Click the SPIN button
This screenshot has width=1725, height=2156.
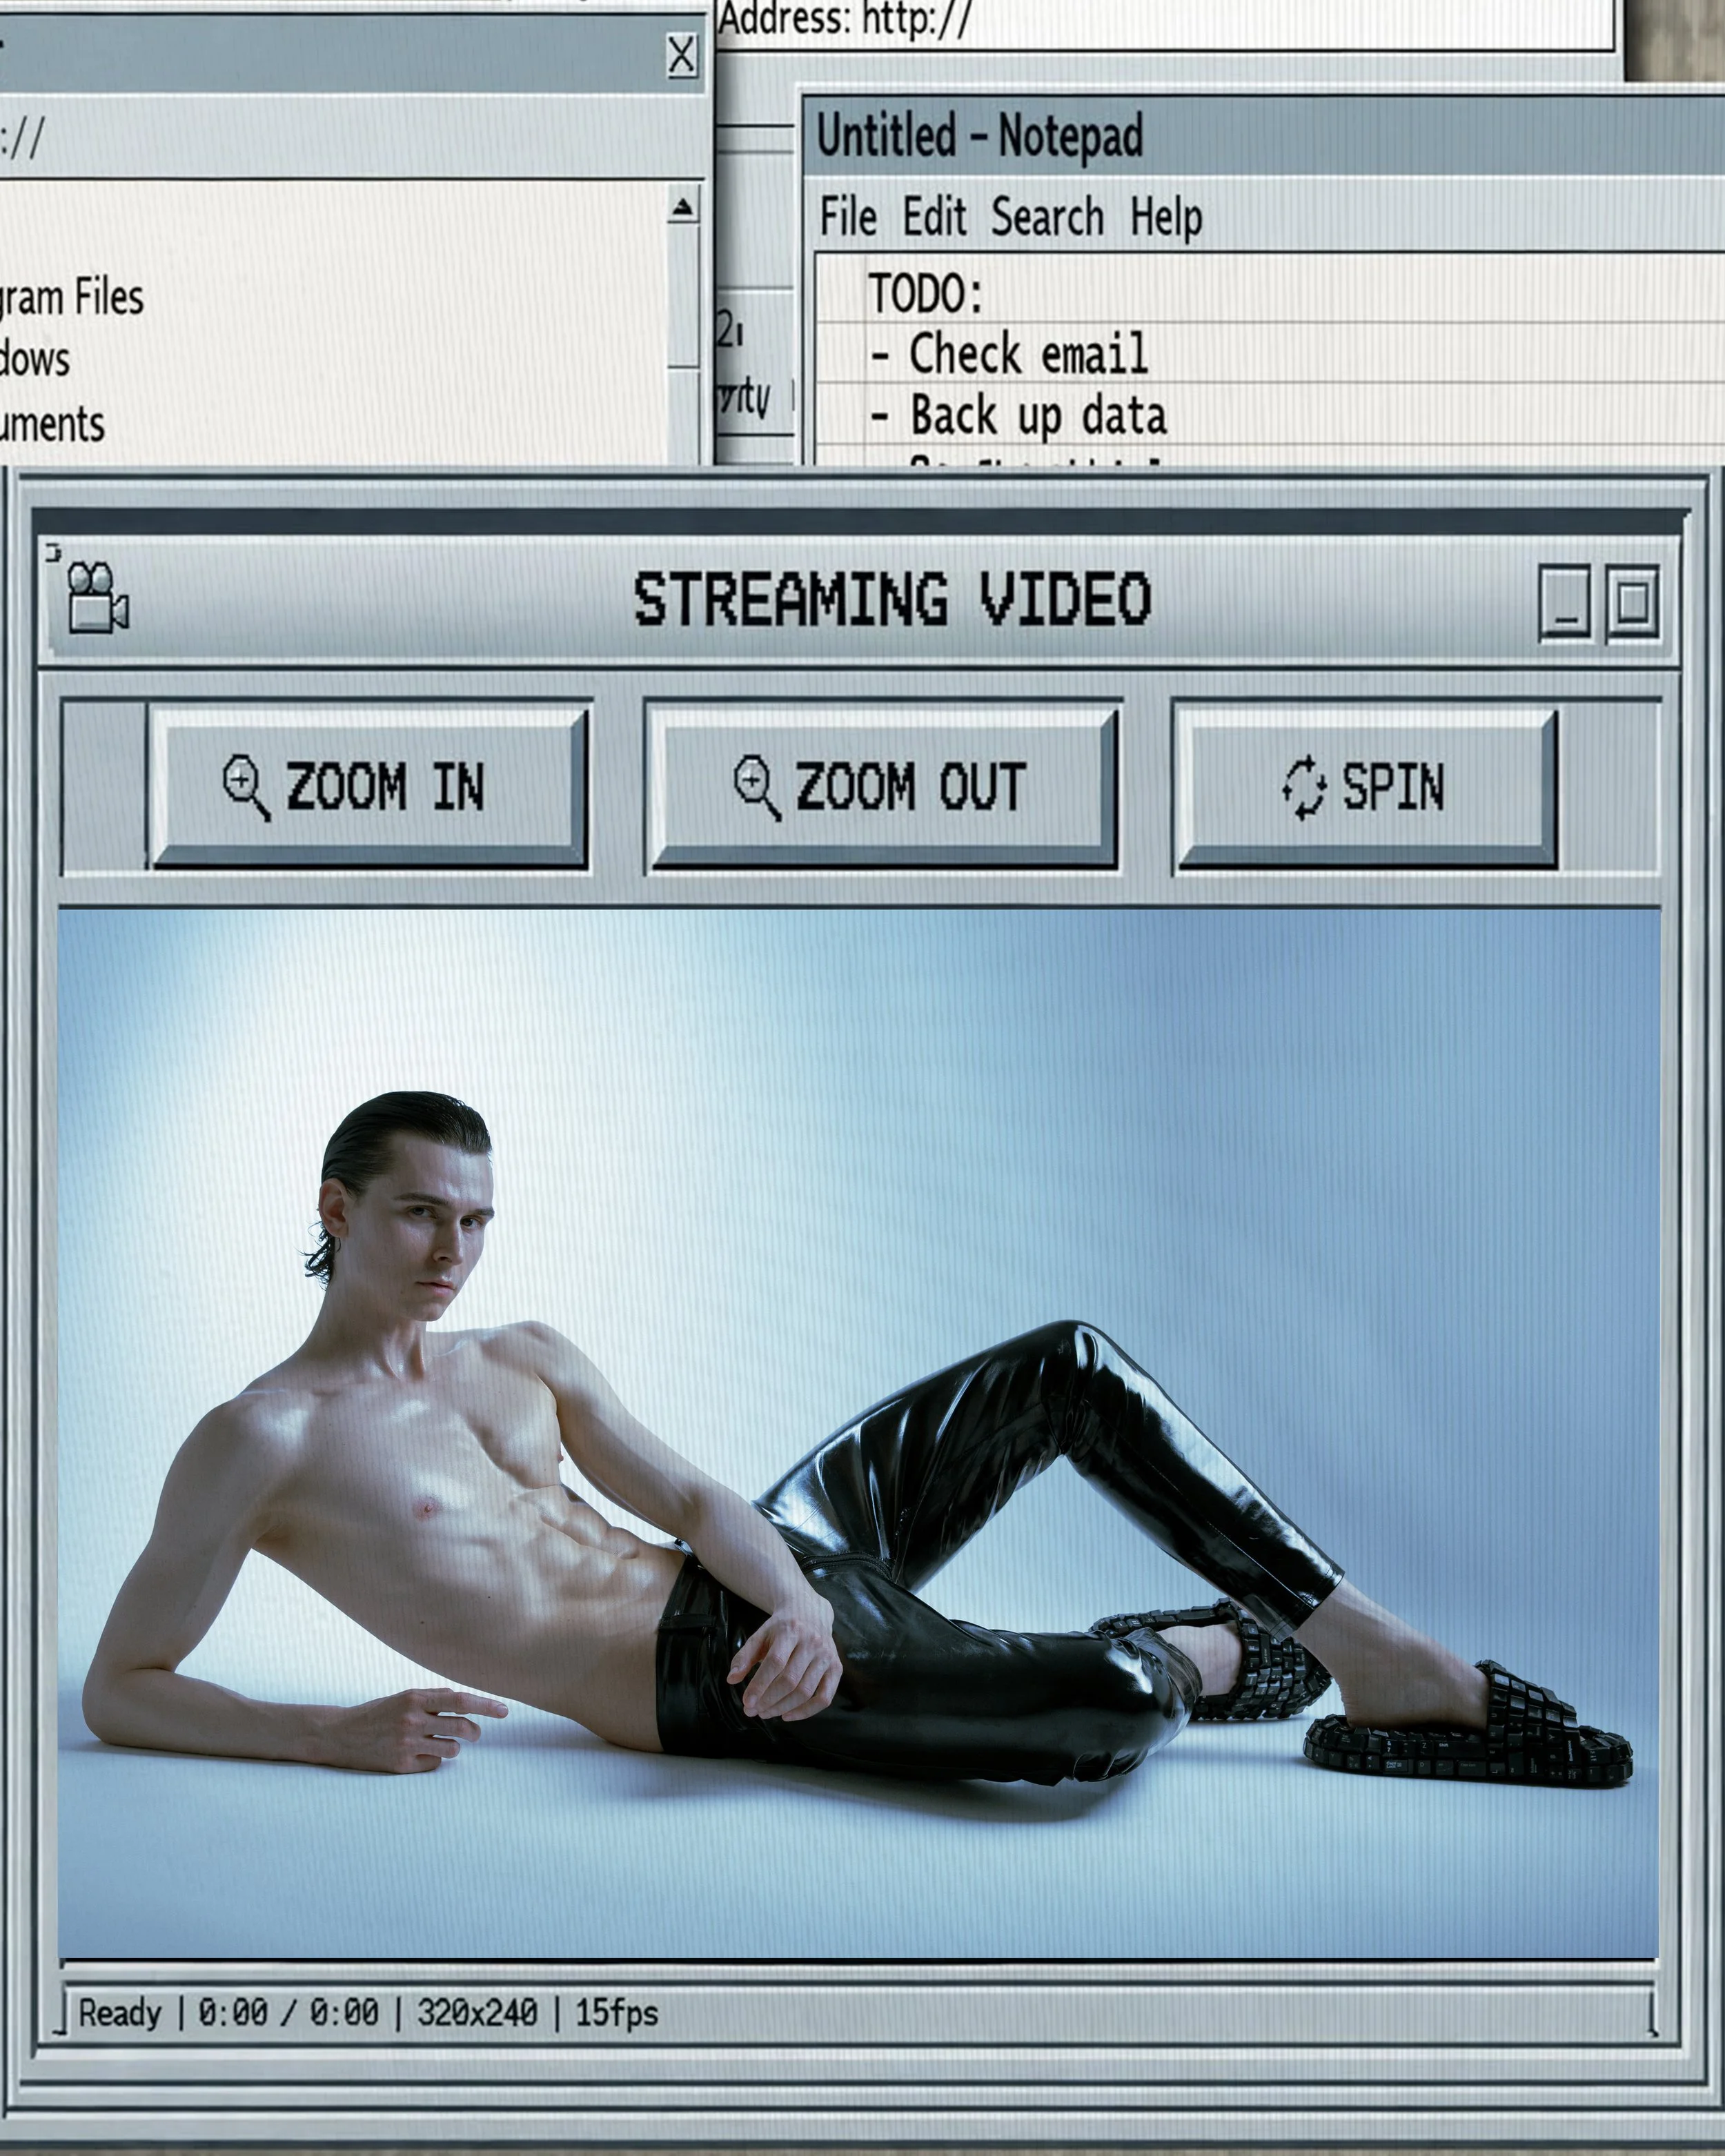coord(1366,787)
